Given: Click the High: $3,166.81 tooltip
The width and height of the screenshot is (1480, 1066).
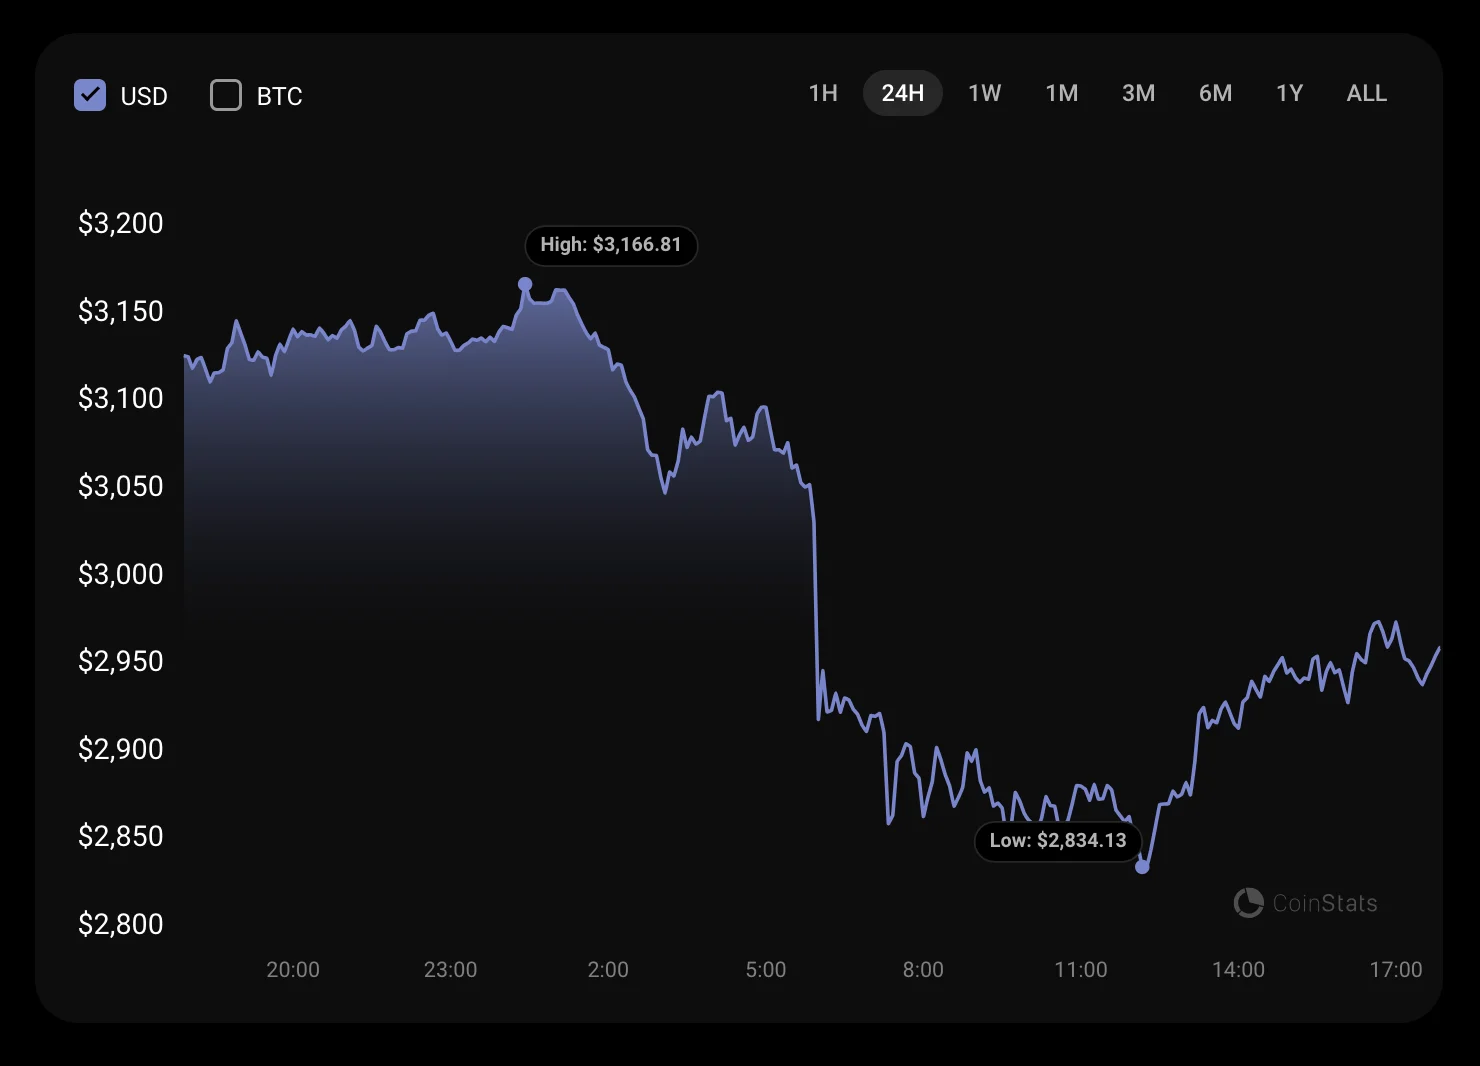Looking at the screenshot, I should [611, 245].
